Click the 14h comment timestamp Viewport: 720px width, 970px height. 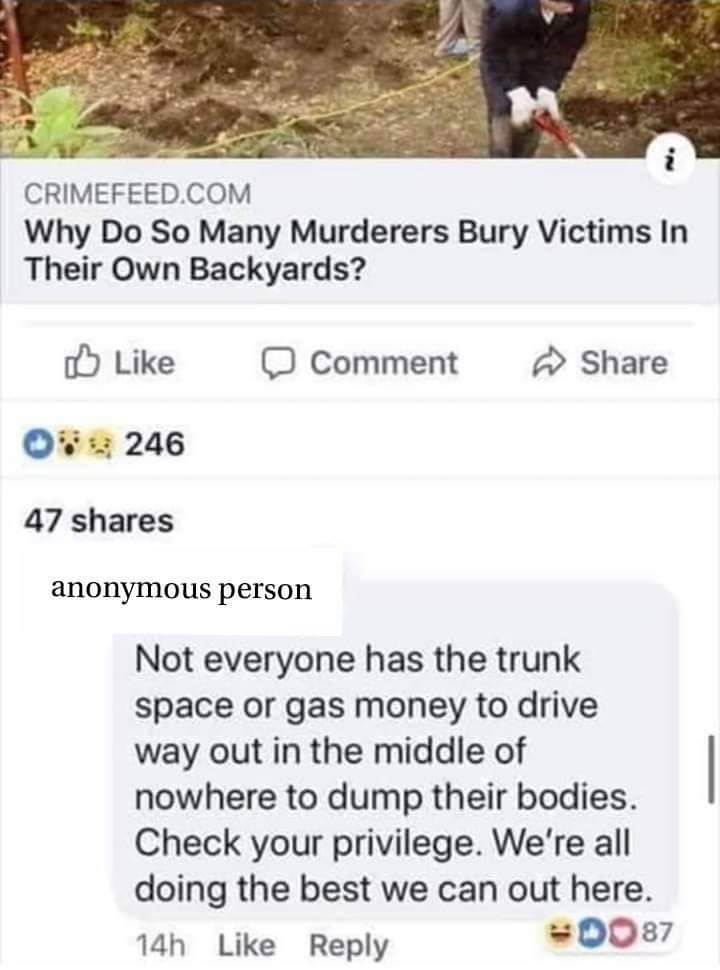tap(160, 946)
